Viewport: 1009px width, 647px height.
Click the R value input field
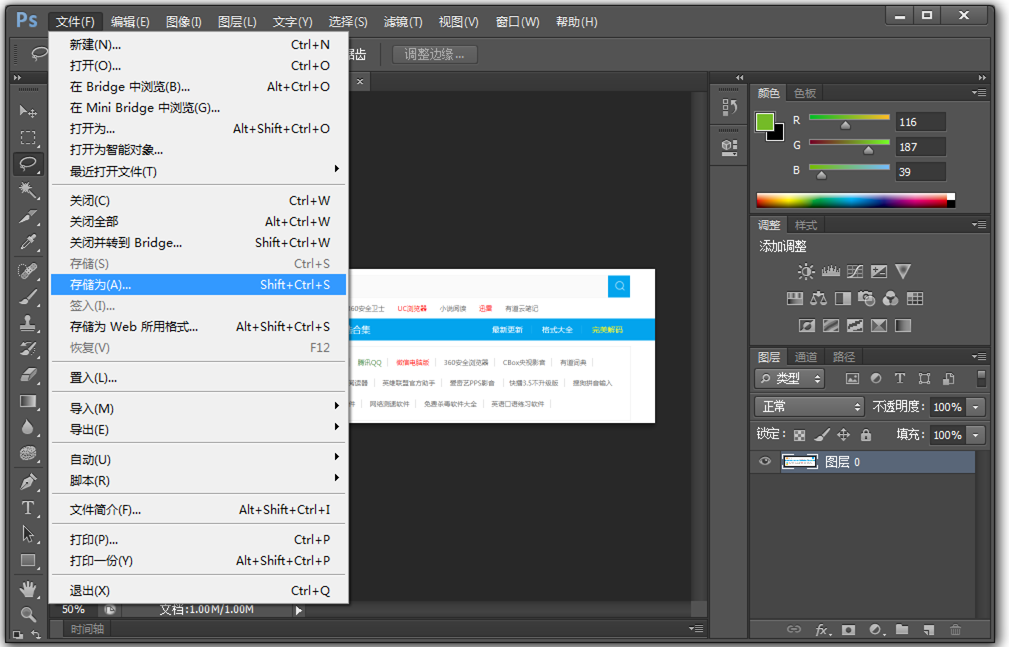click(920, 122)
